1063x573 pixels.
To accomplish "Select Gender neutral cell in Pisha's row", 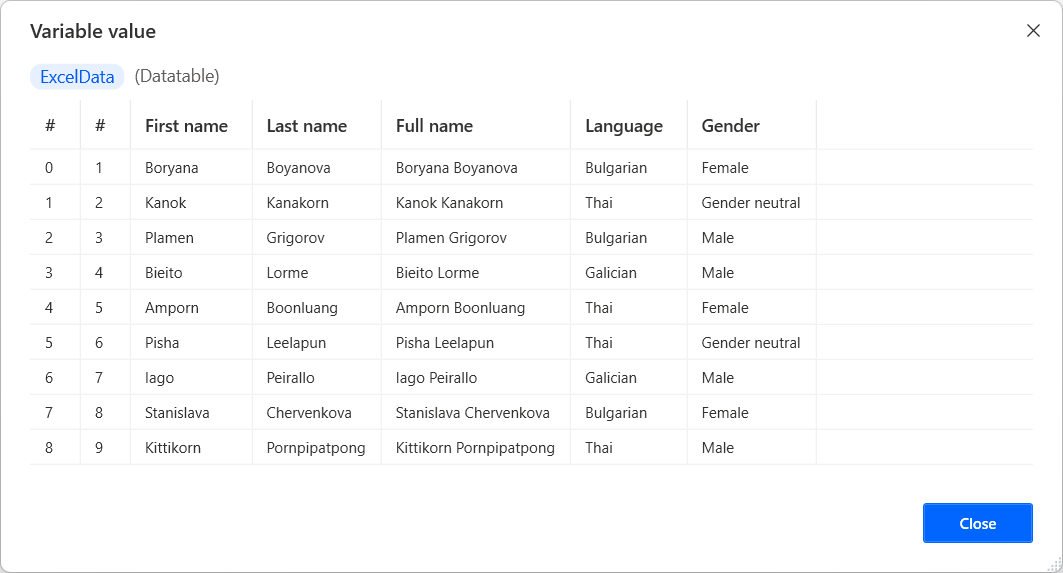I will pos(751,343).
